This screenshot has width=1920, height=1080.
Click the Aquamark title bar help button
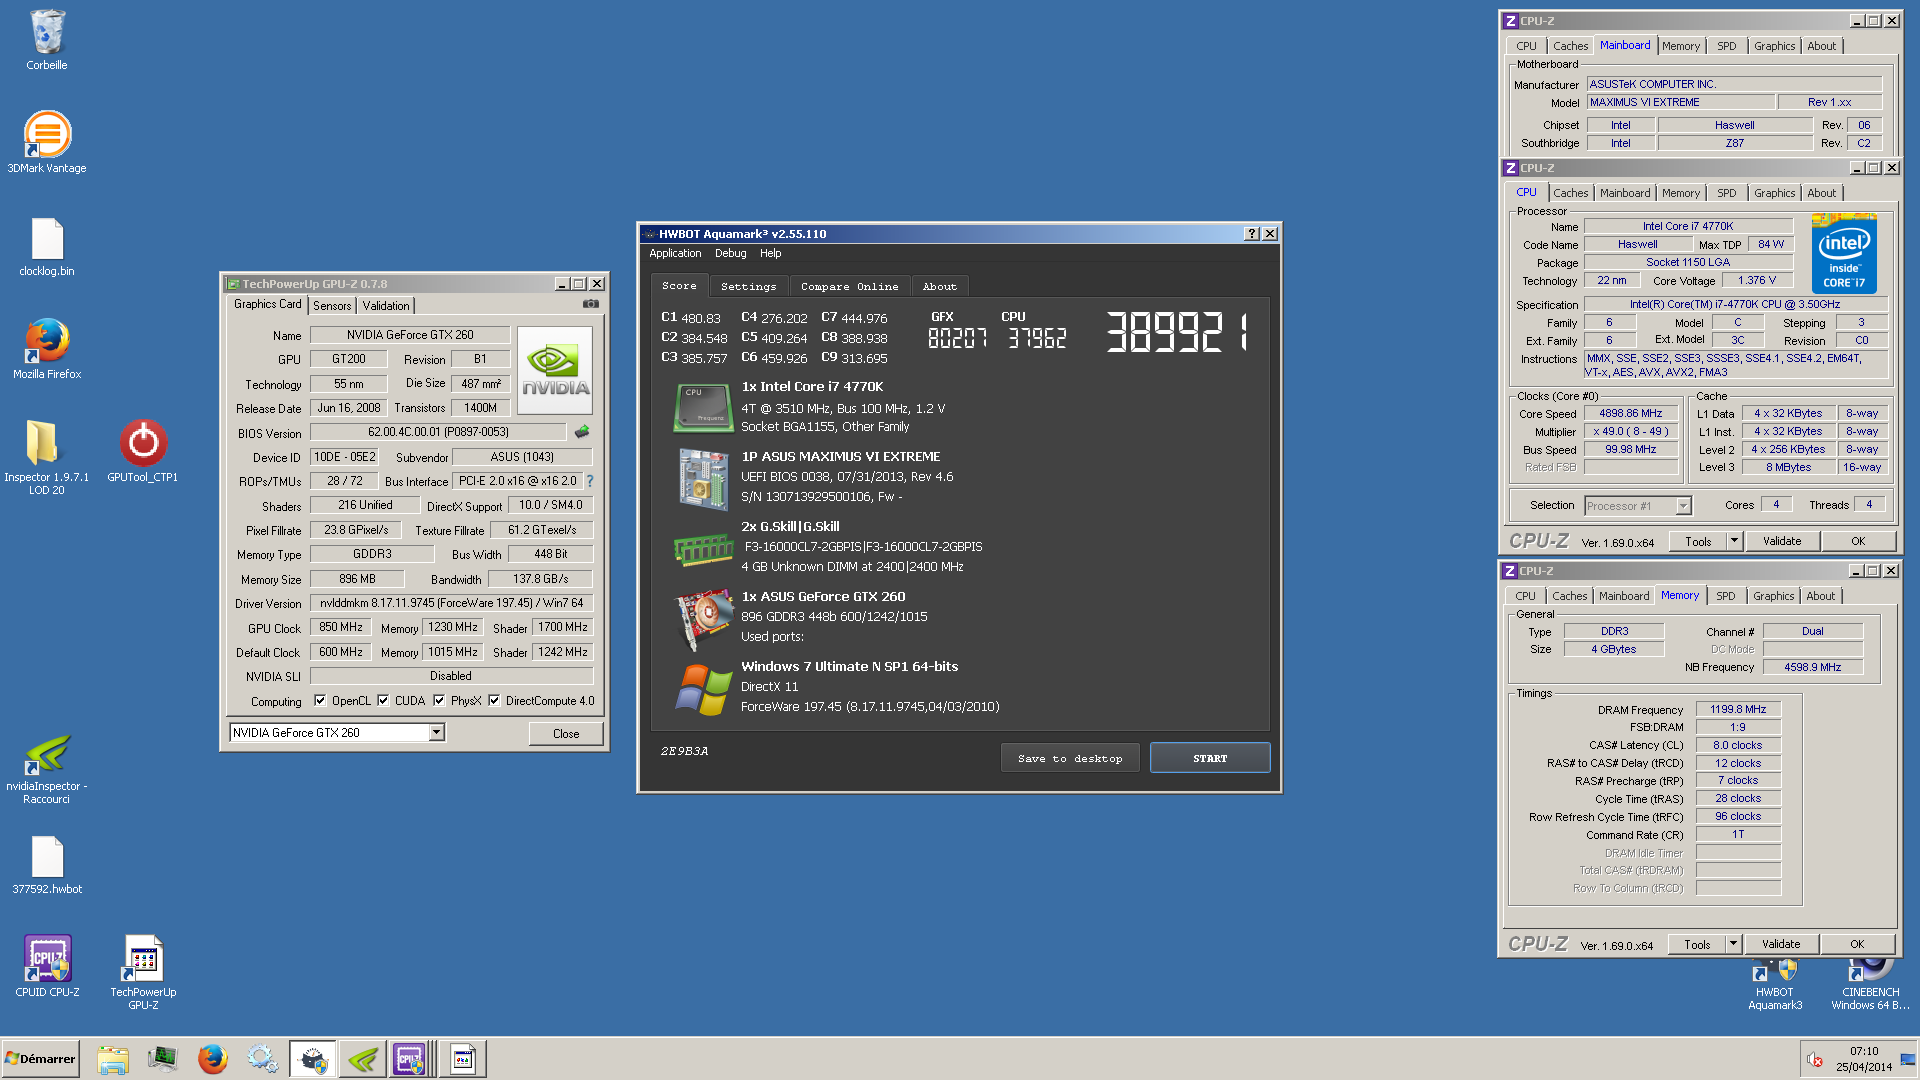click(x=1251, y=234)
